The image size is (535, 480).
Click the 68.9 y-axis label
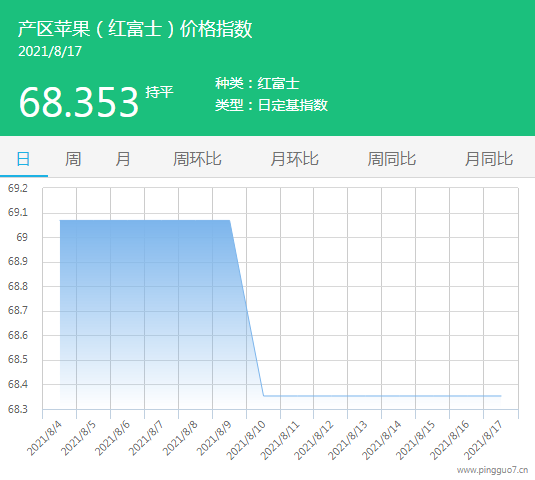pyautogui.click(x=18, y=262)
